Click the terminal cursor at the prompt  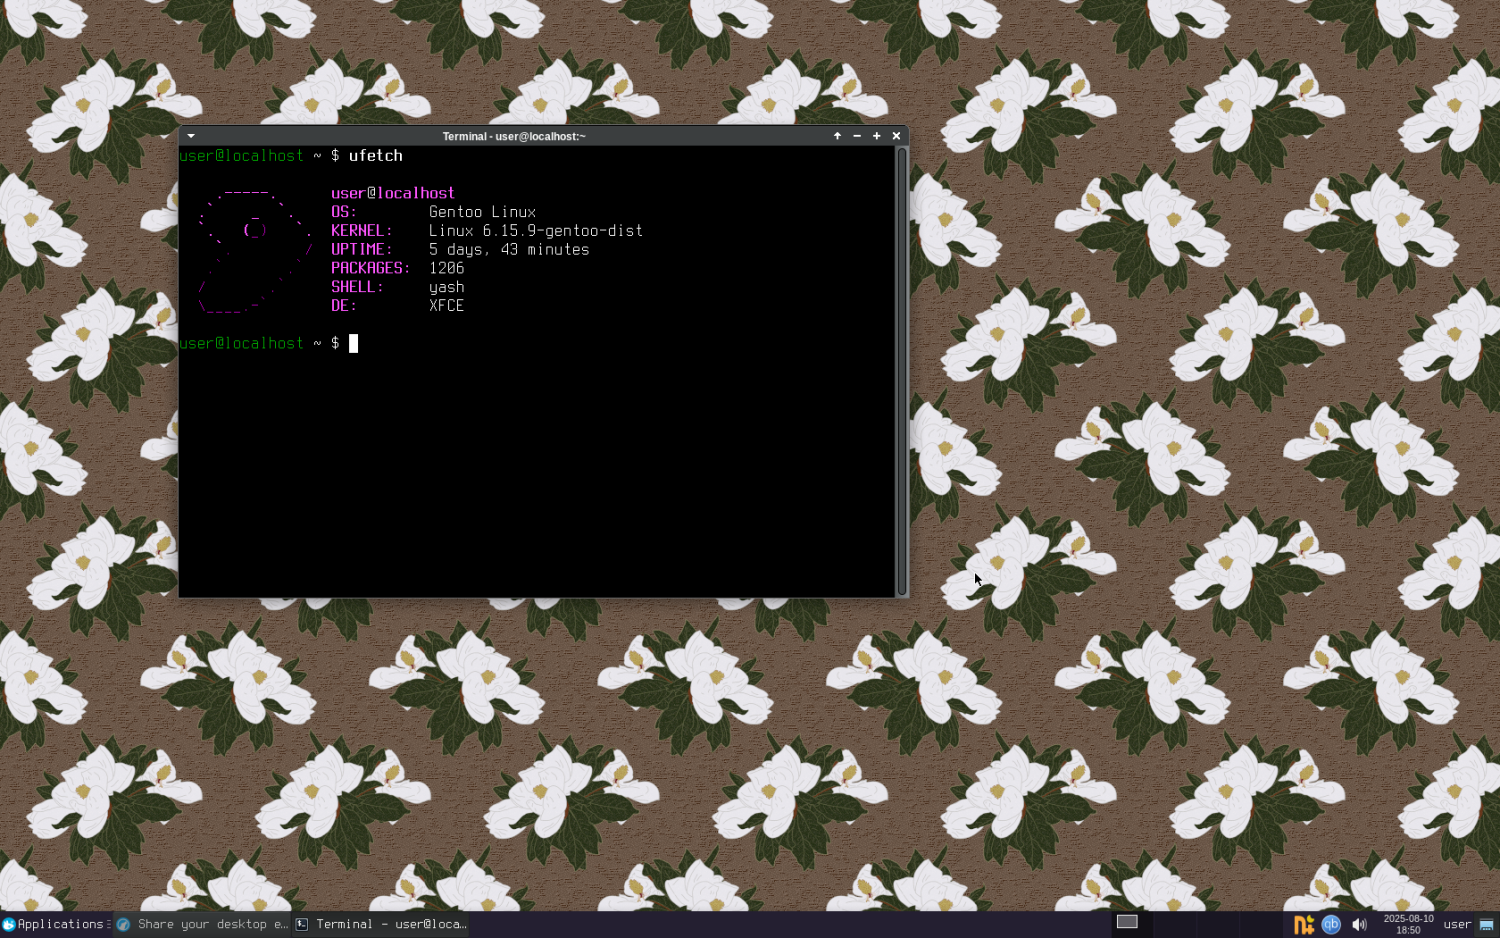353,343
